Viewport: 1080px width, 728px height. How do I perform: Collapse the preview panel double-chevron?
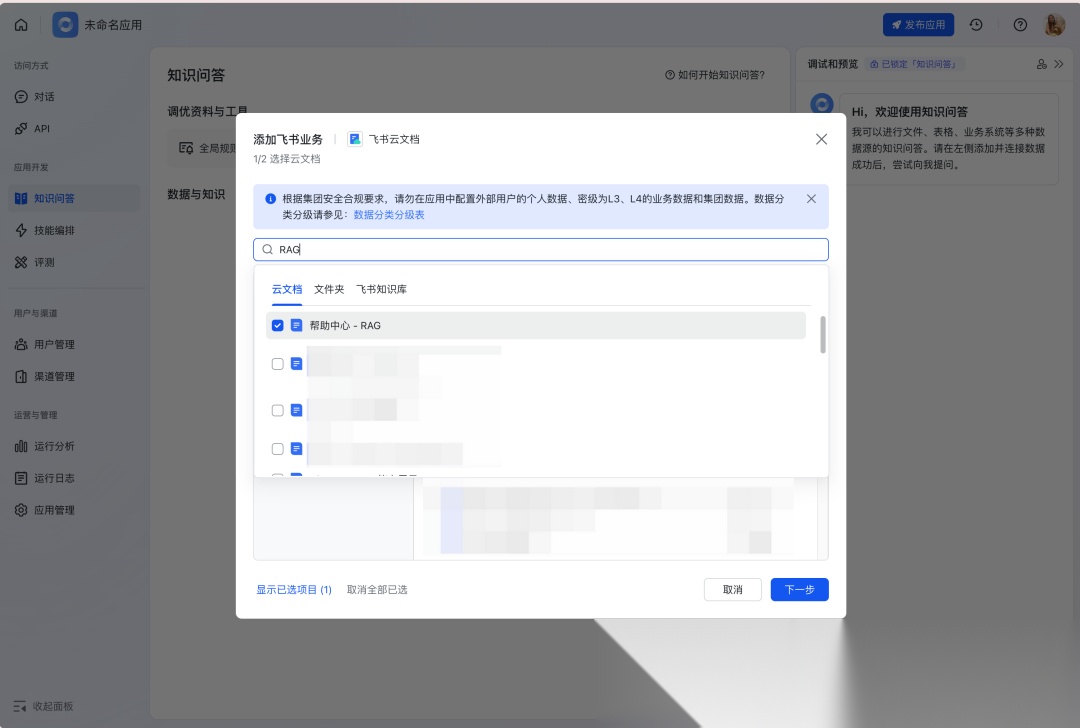click(x=1059, y=64)
